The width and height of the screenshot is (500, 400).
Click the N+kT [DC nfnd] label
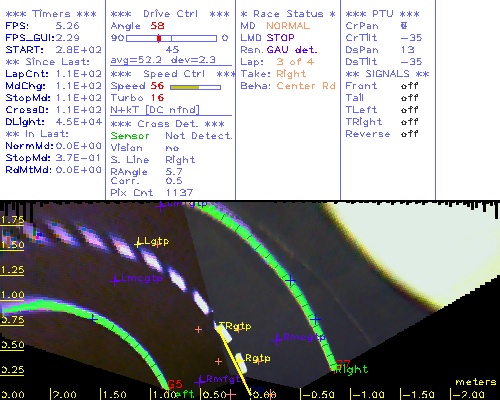(x=155, y=110)
